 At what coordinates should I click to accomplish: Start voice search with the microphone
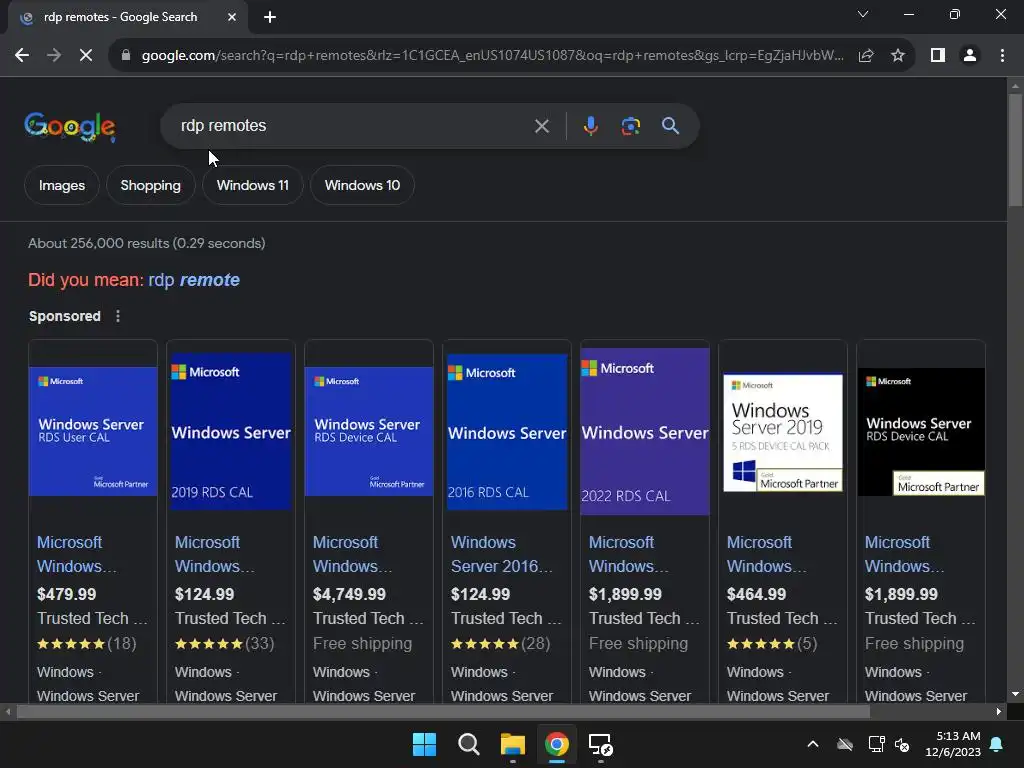click(x=590, y=126)
